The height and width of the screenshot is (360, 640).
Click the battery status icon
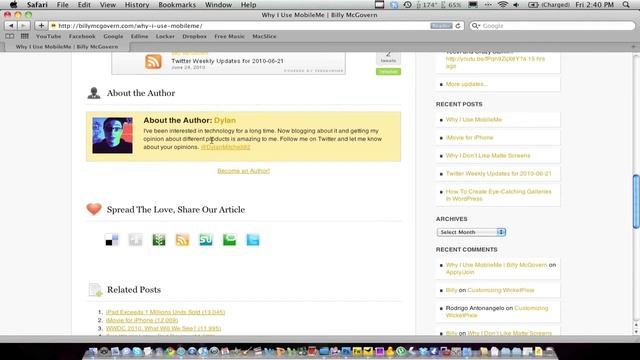coord(533,5)
